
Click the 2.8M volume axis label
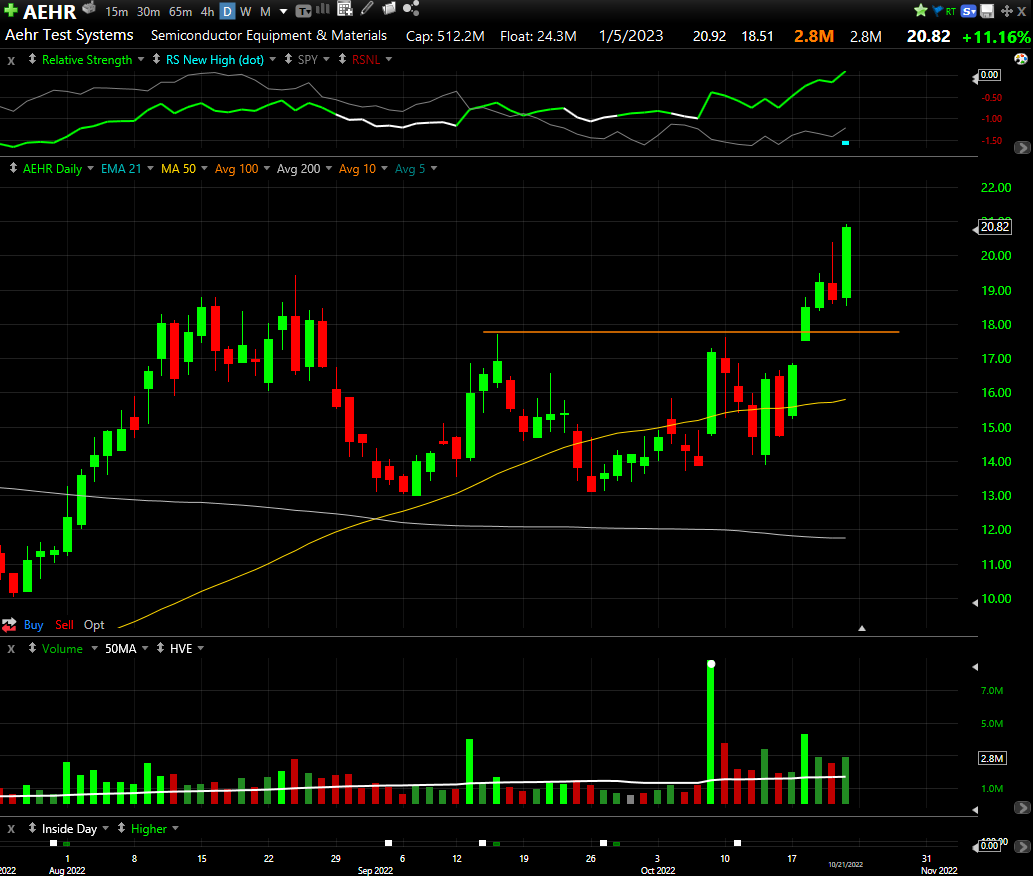pos(992,758)
